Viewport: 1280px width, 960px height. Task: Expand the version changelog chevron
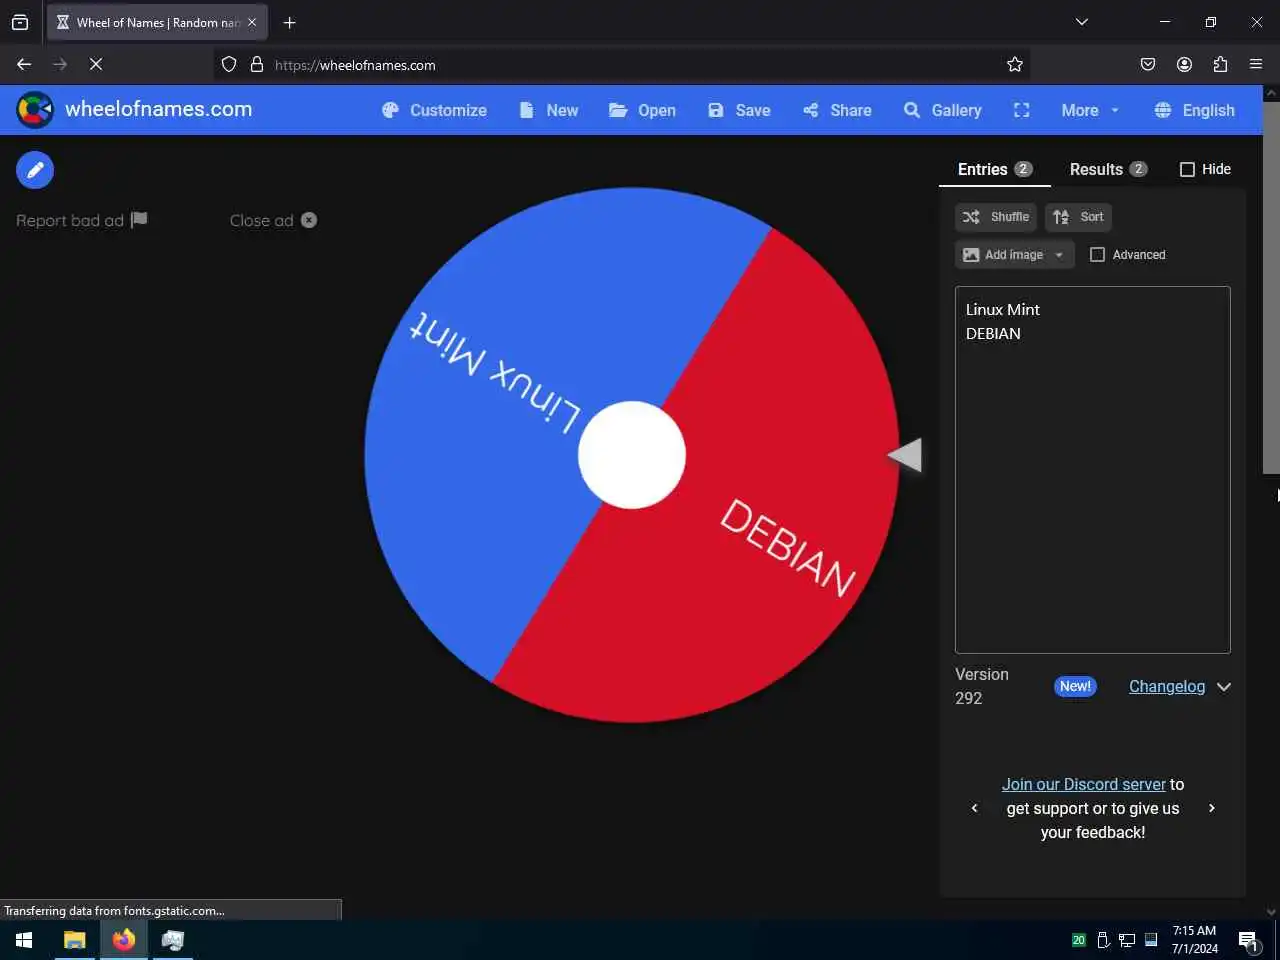tap(1224, 687)
